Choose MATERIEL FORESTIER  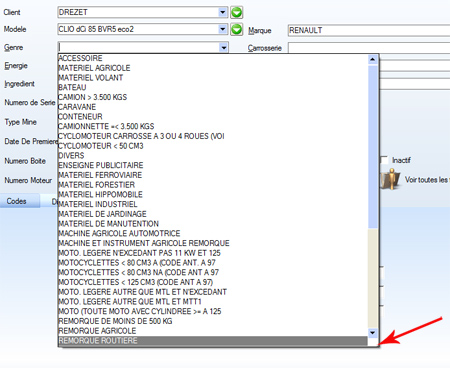click(213, 185)
